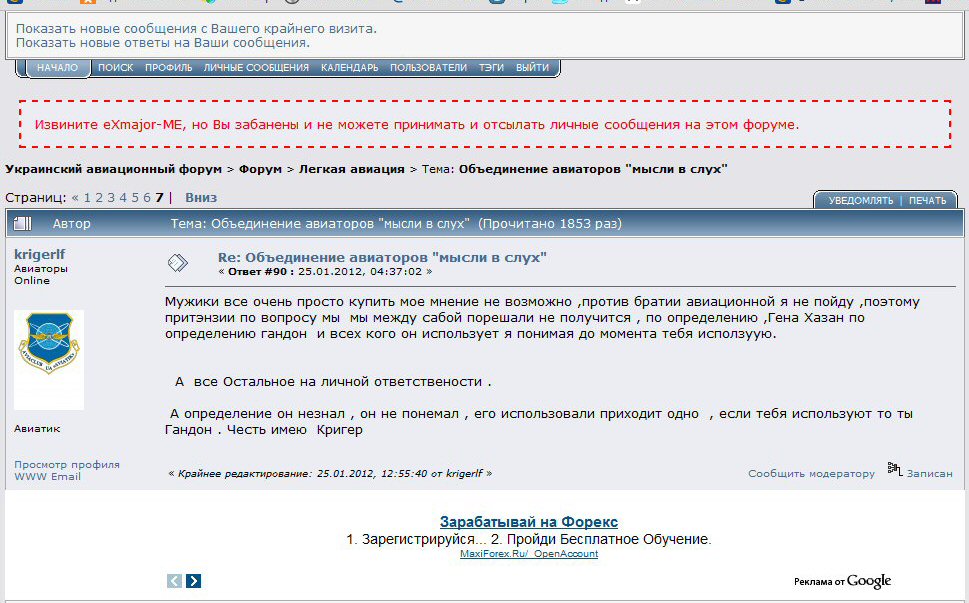Image resolution: width=969 pixels, height=603 pixels.
Task: Click the post message icon beside reply title
Action: [177, 263]
